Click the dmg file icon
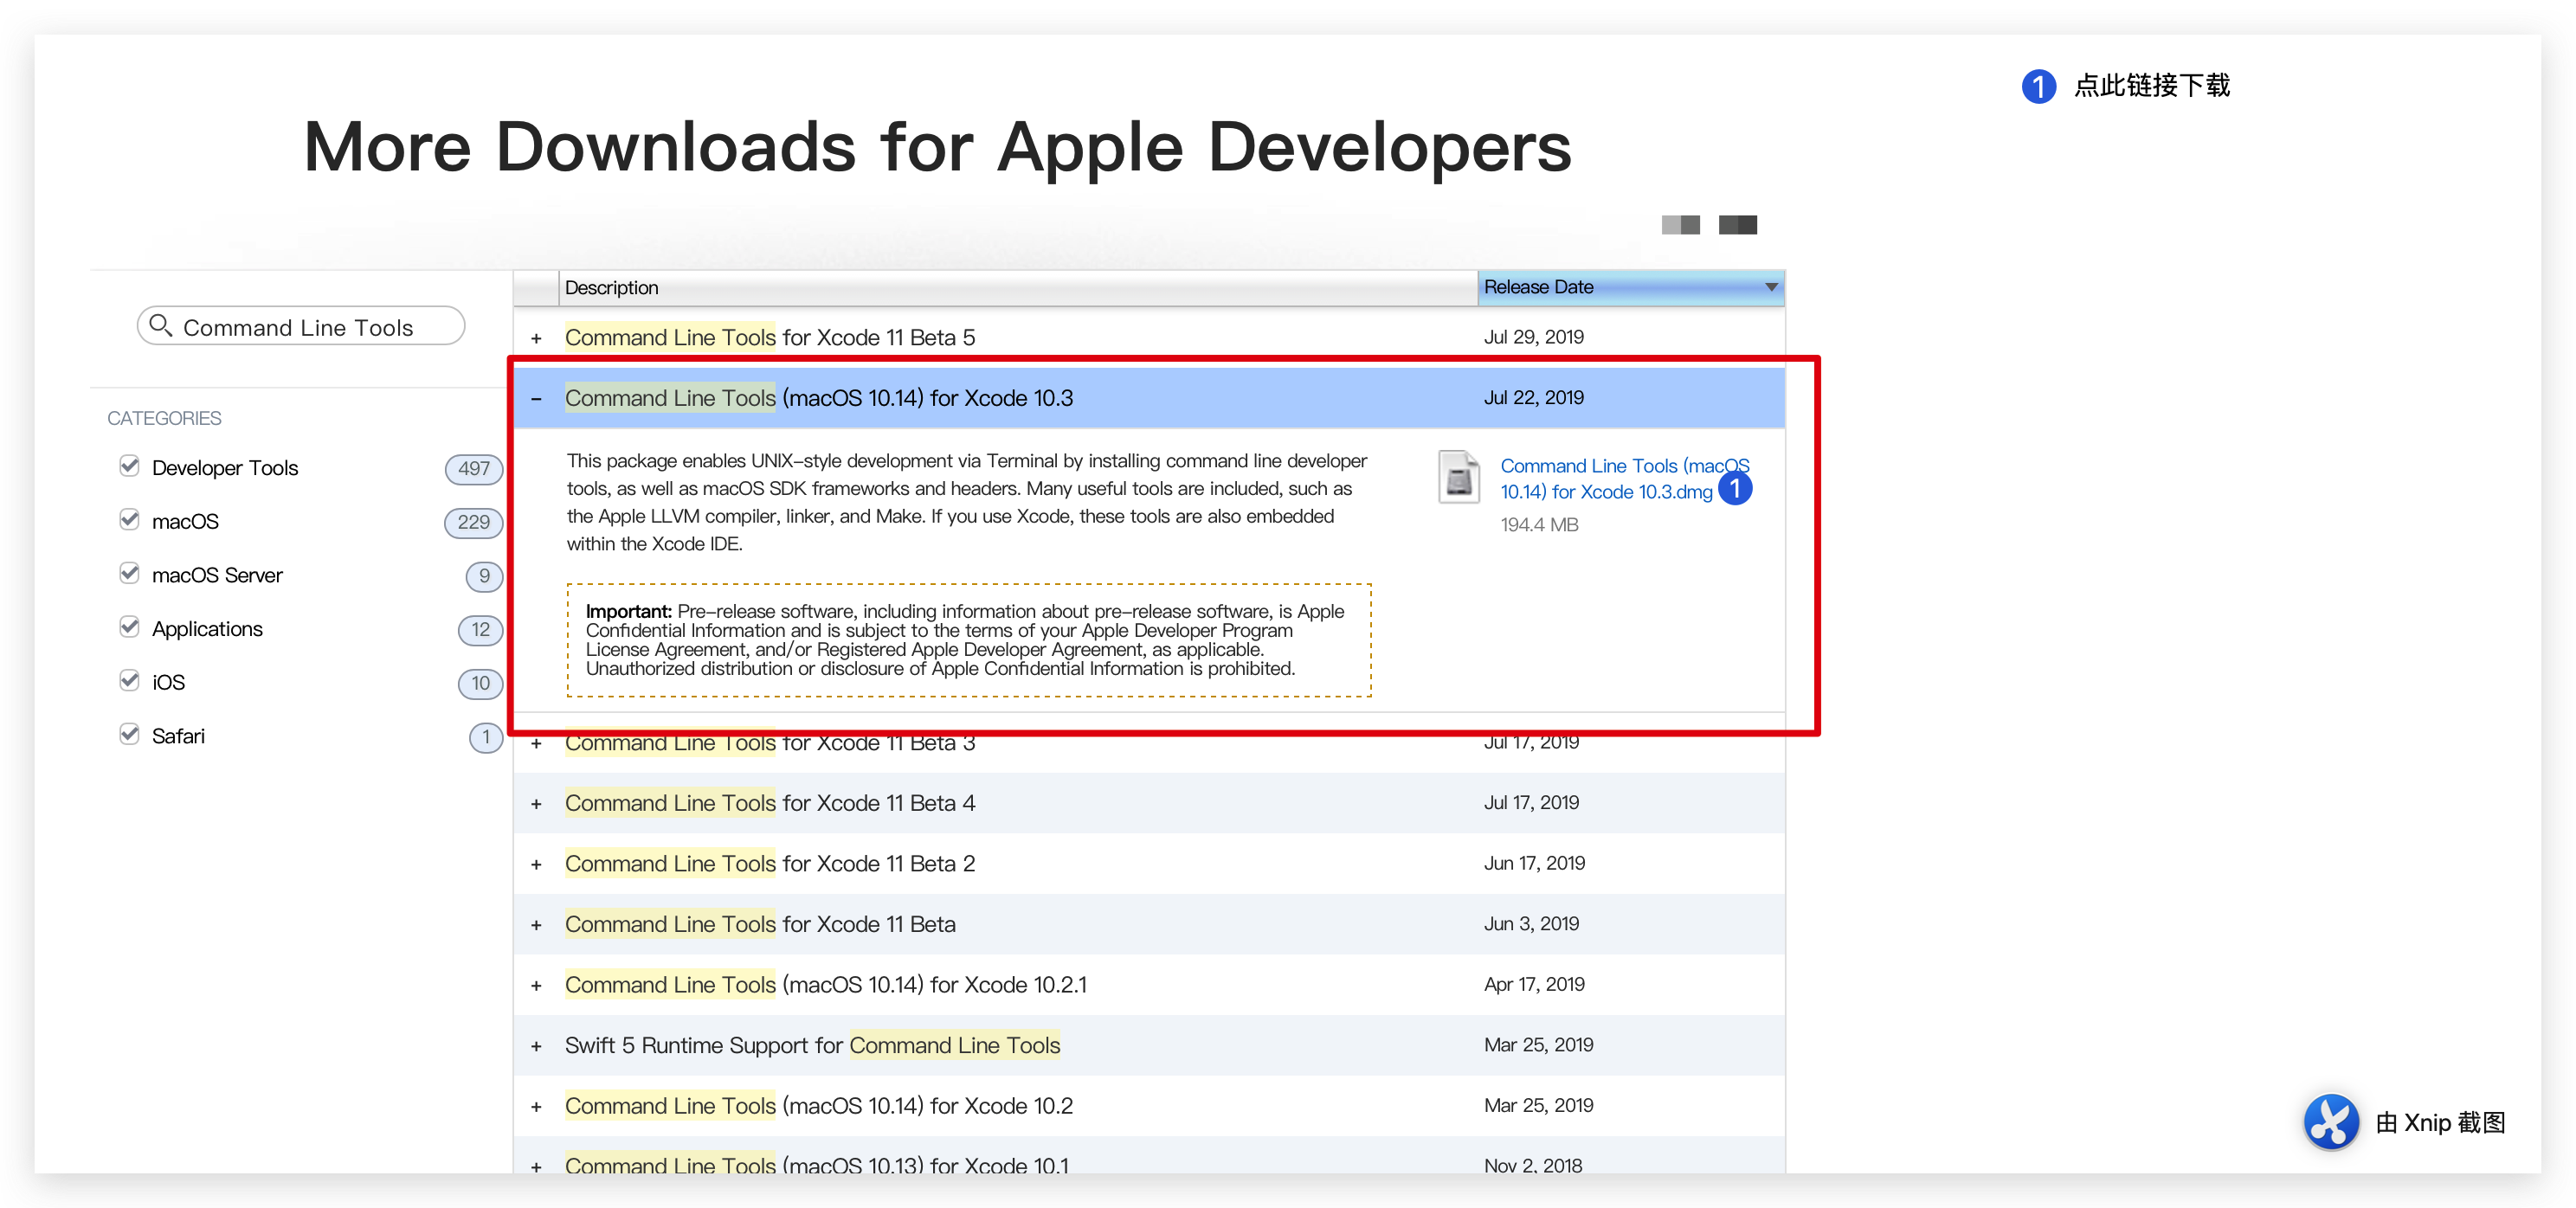Viewport: 2576px width, 1208px height. click(1458, 477)
